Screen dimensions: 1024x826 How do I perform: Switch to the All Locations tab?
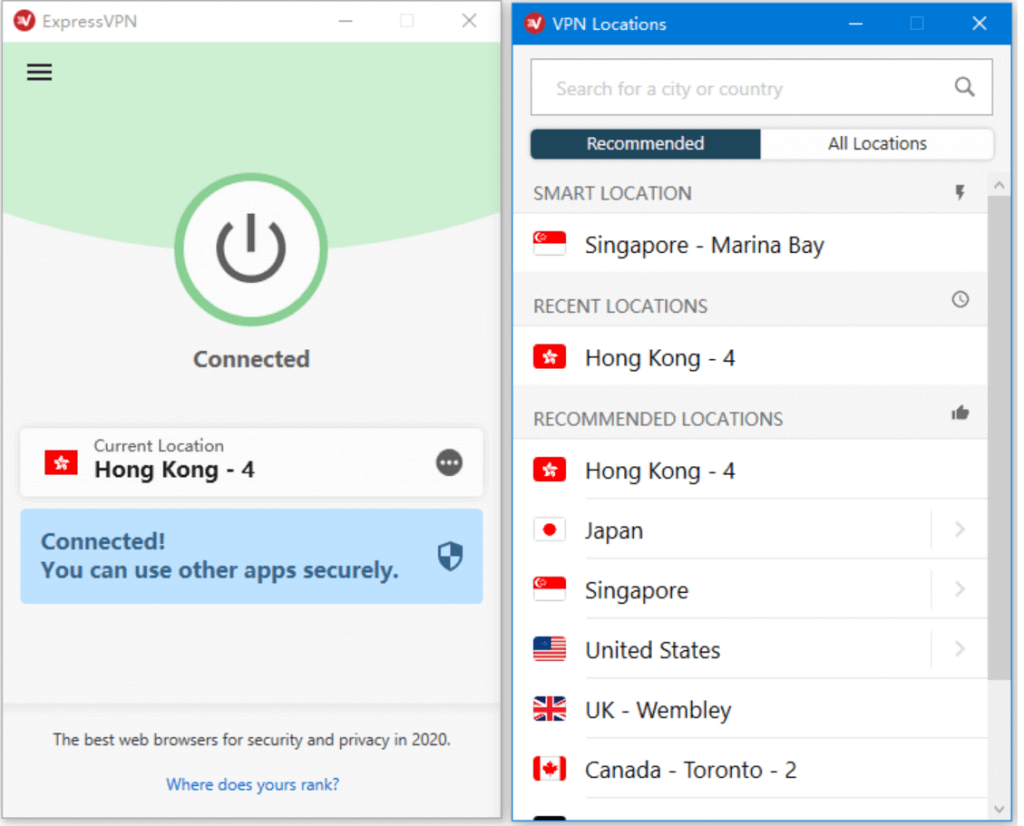pyautogui.click(x=877, y=144)
